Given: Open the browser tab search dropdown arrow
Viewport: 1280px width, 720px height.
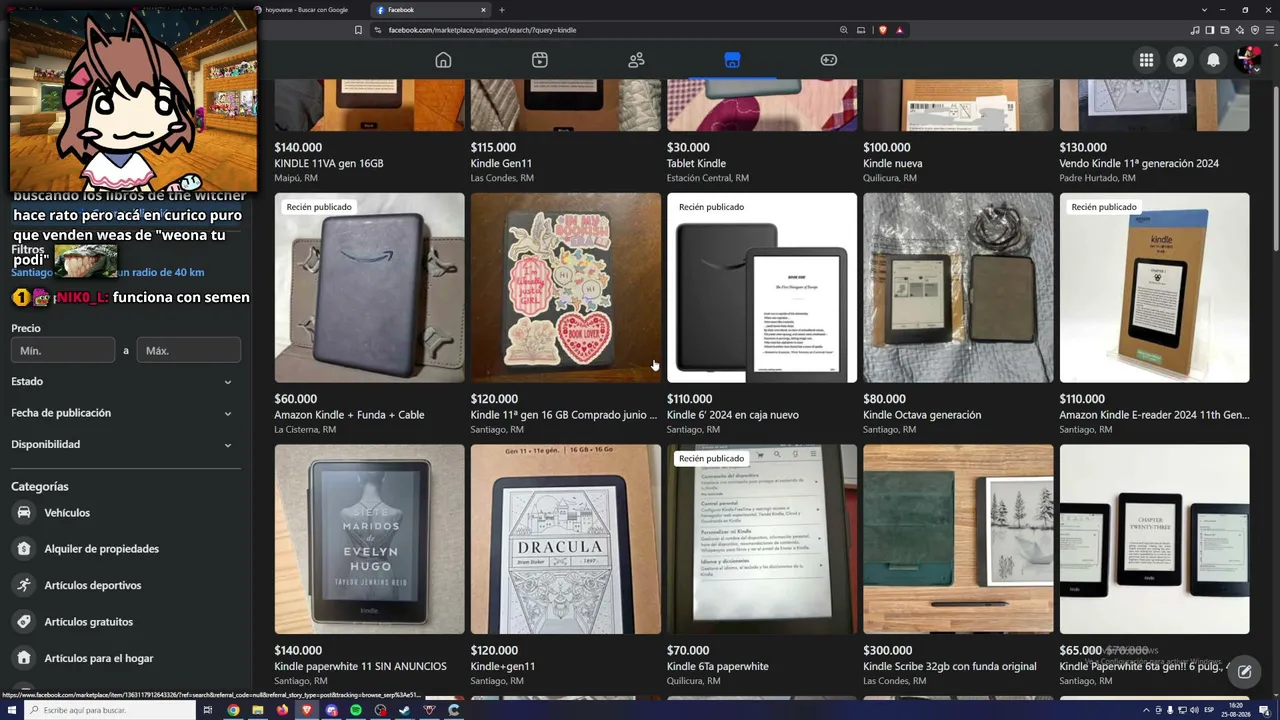Looking at the screenshot, I should coord(1205,10).
